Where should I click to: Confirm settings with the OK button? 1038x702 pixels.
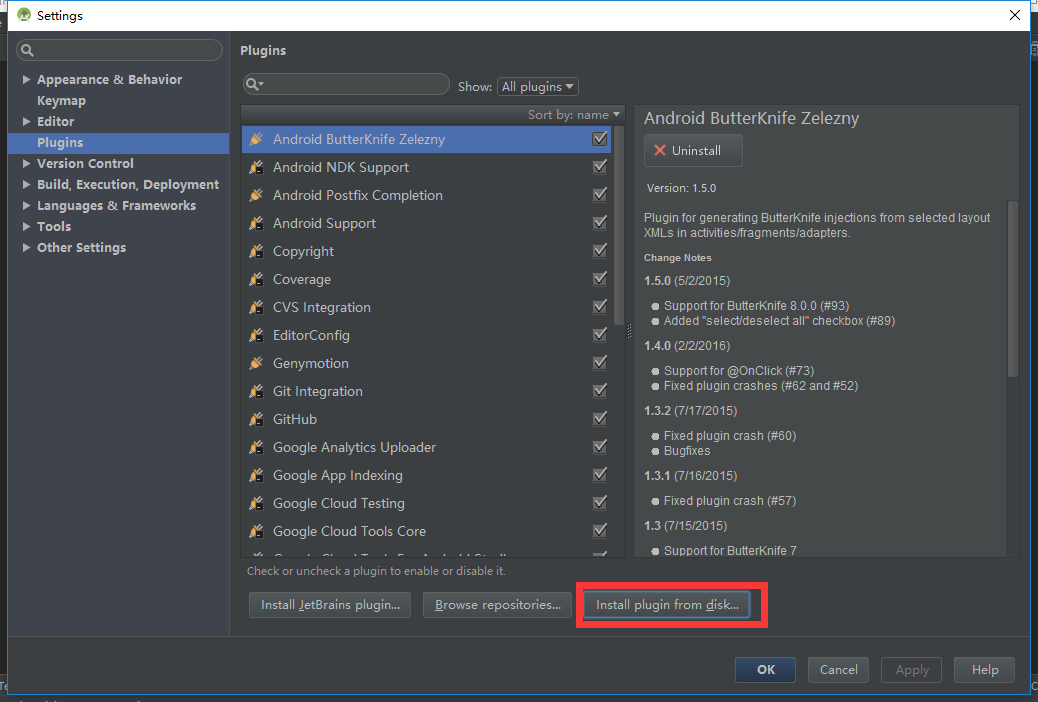point(765,670)
